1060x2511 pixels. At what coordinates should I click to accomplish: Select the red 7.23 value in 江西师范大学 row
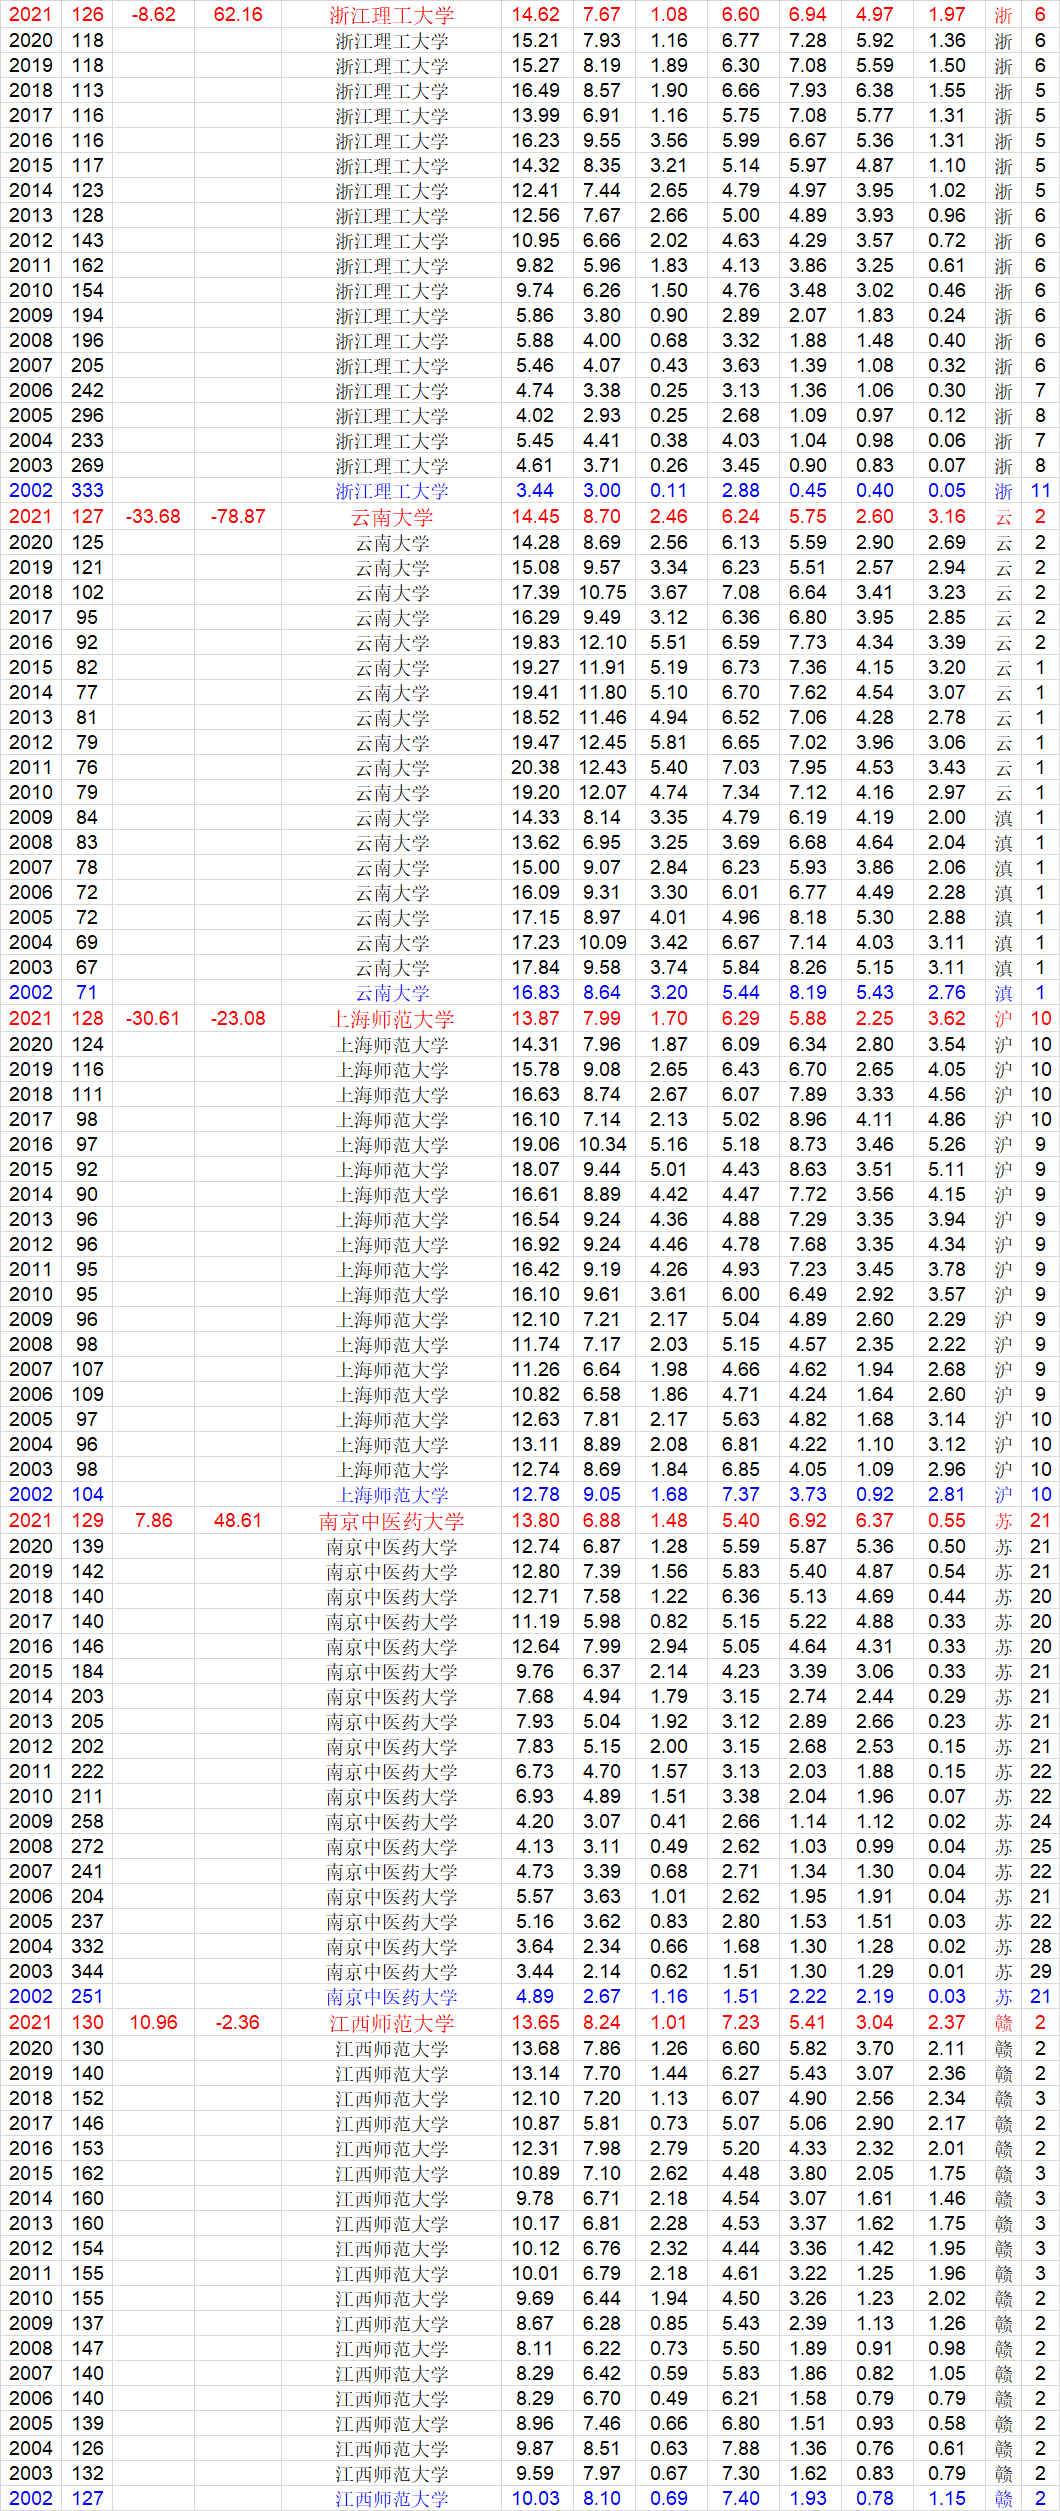741,2023
